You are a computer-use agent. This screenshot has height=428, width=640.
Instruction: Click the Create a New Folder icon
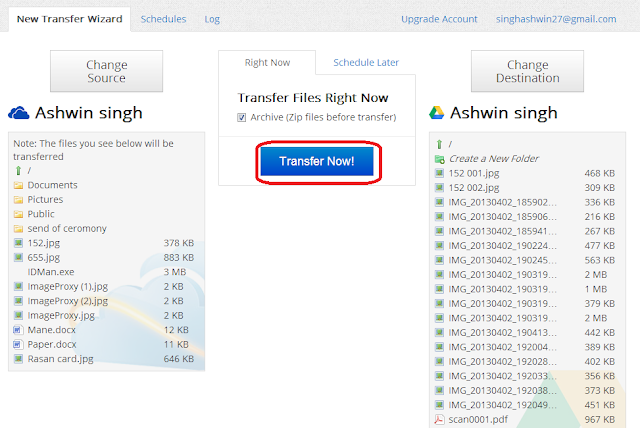(x=440, y=159)
